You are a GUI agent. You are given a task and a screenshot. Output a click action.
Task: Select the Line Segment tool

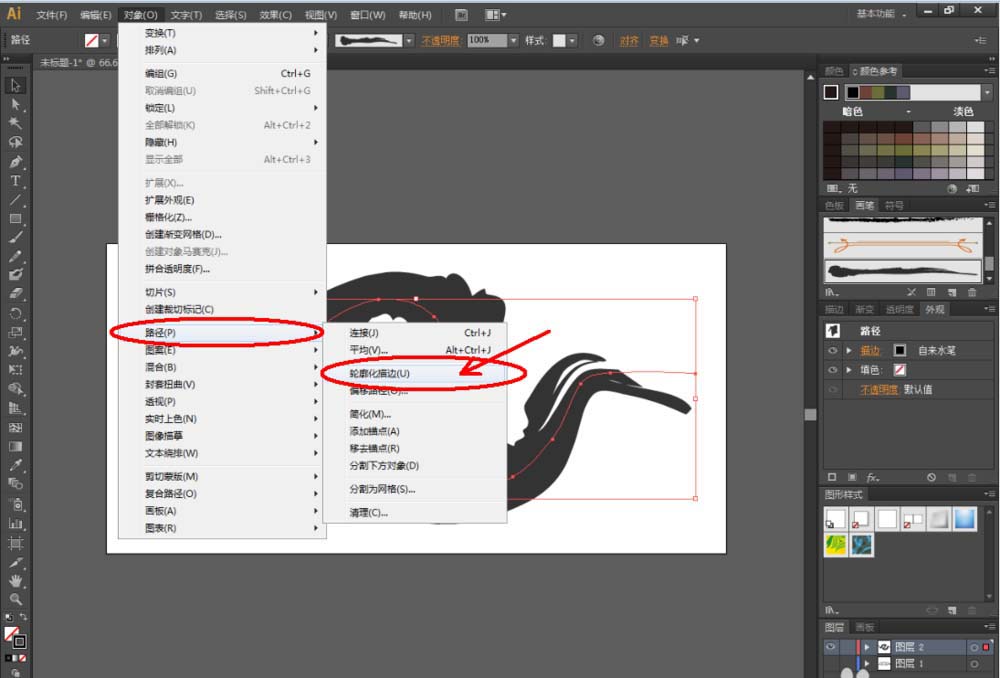coord(16,200)
